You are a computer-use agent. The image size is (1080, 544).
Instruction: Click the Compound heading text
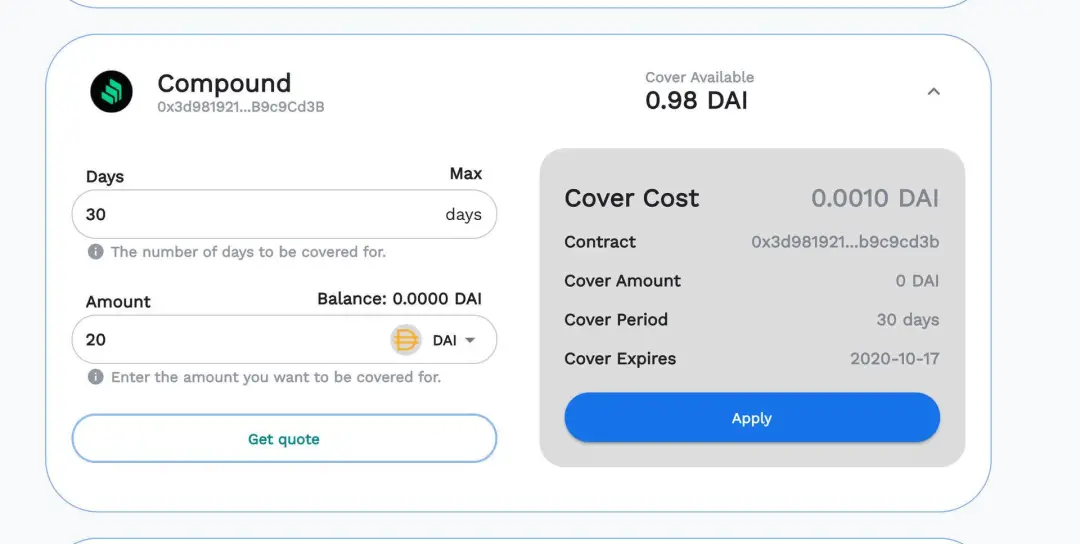pyautogui.click(x=224, y=83)
